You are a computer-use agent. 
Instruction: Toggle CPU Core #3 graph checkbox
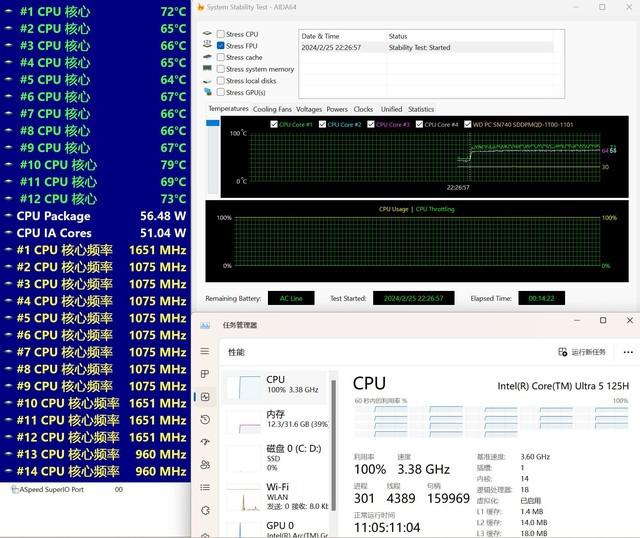[371, 124]
